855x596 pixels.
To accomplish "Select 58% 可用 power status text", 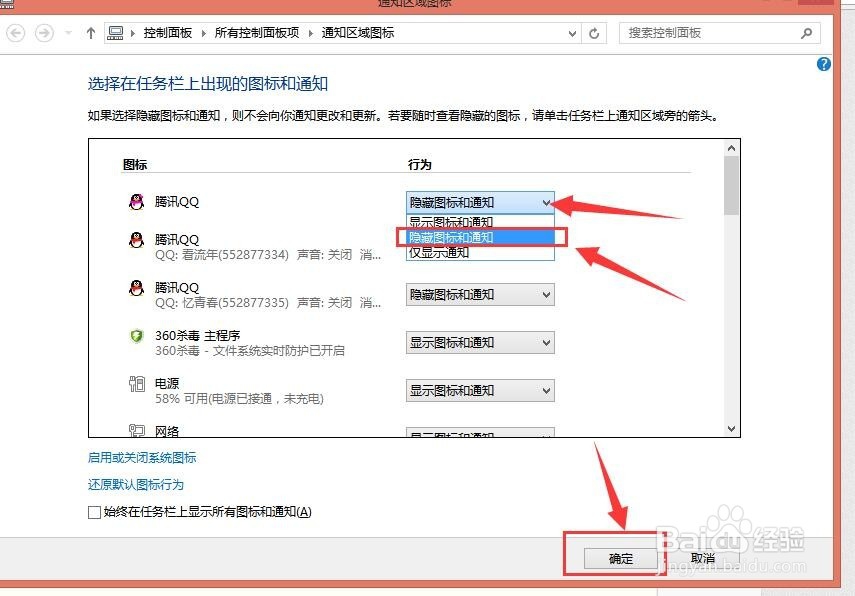I will pos(239,399).
